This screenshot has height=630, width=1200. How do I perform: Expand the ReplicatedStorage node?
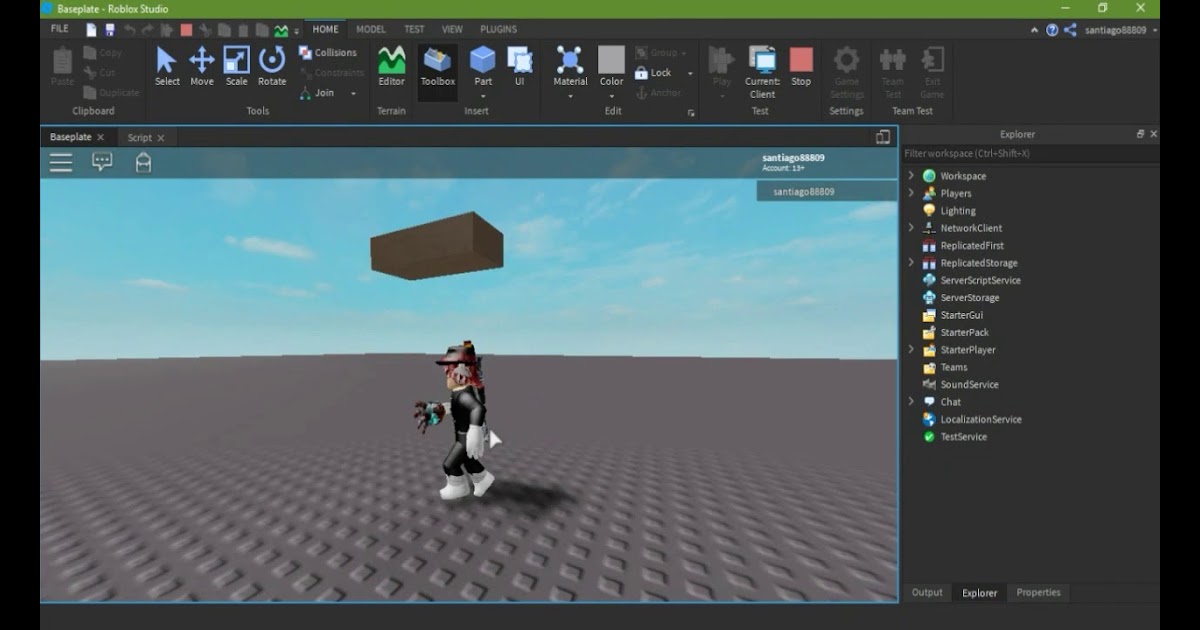pos(911,263)
